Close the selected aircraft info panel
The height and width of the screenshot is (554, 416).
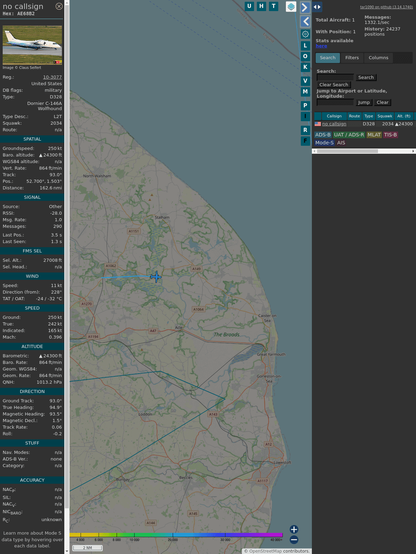tap(59, 6)
